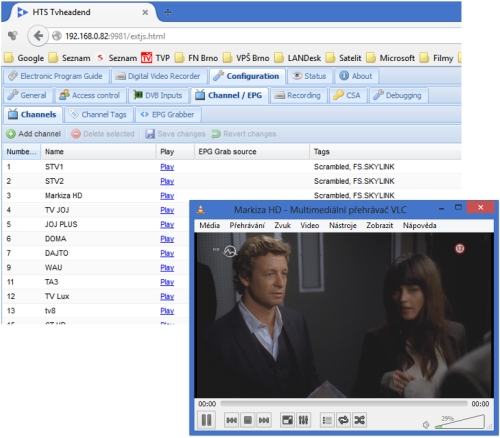Click Delete selected button
This screenshot has height=438, width=500.
[103, 134]
